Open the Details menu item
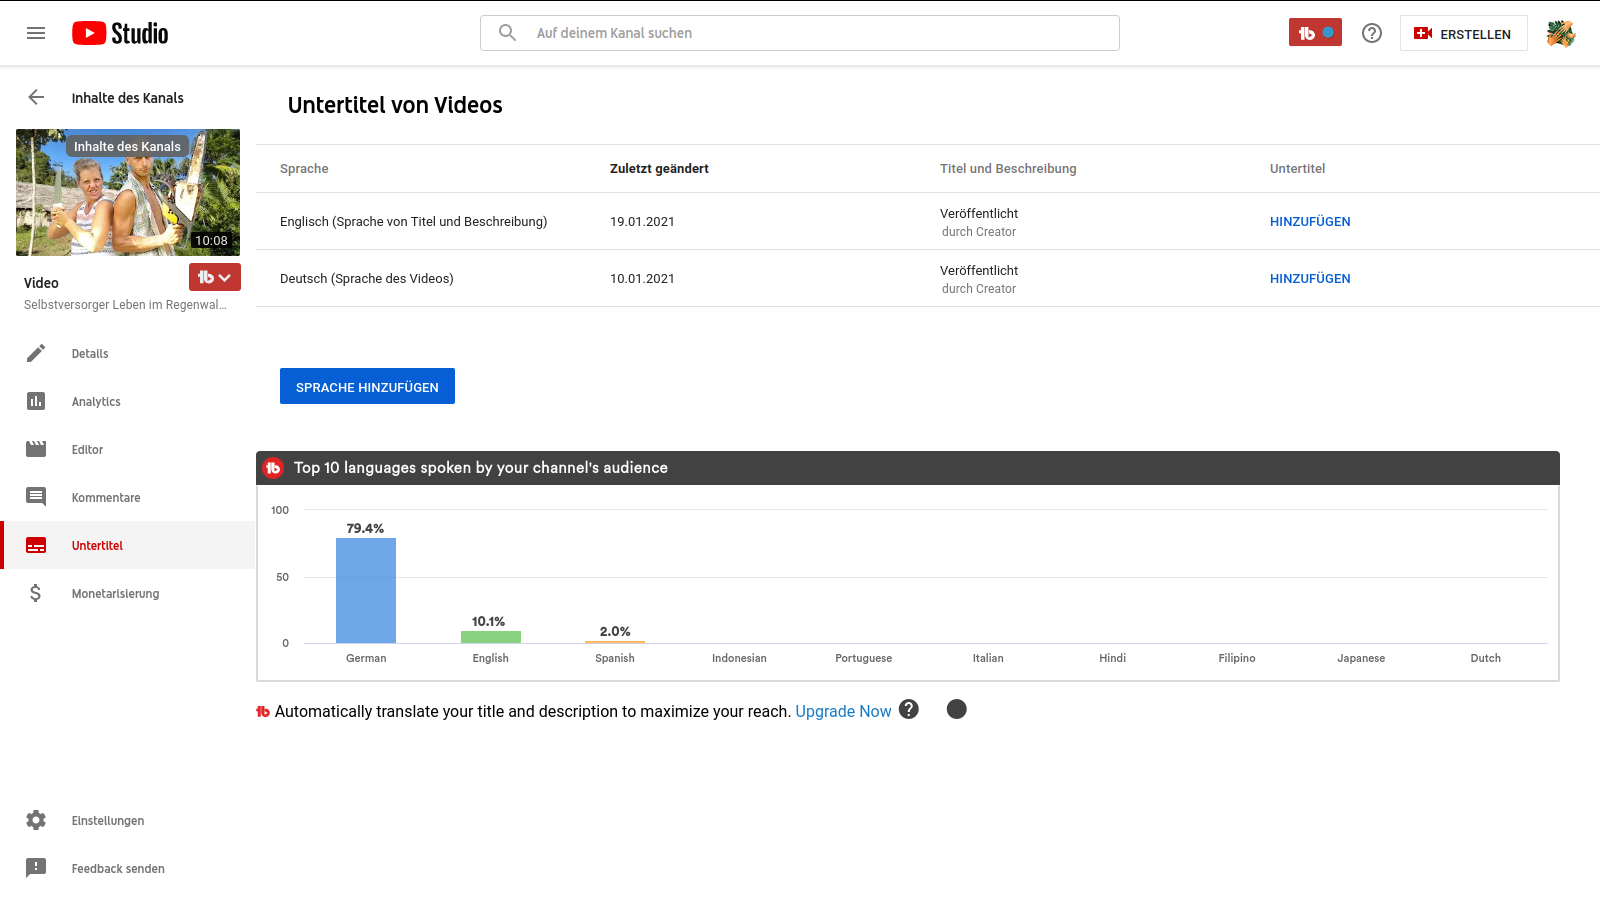The image size is (1600, 900). [x=90, y=353]
